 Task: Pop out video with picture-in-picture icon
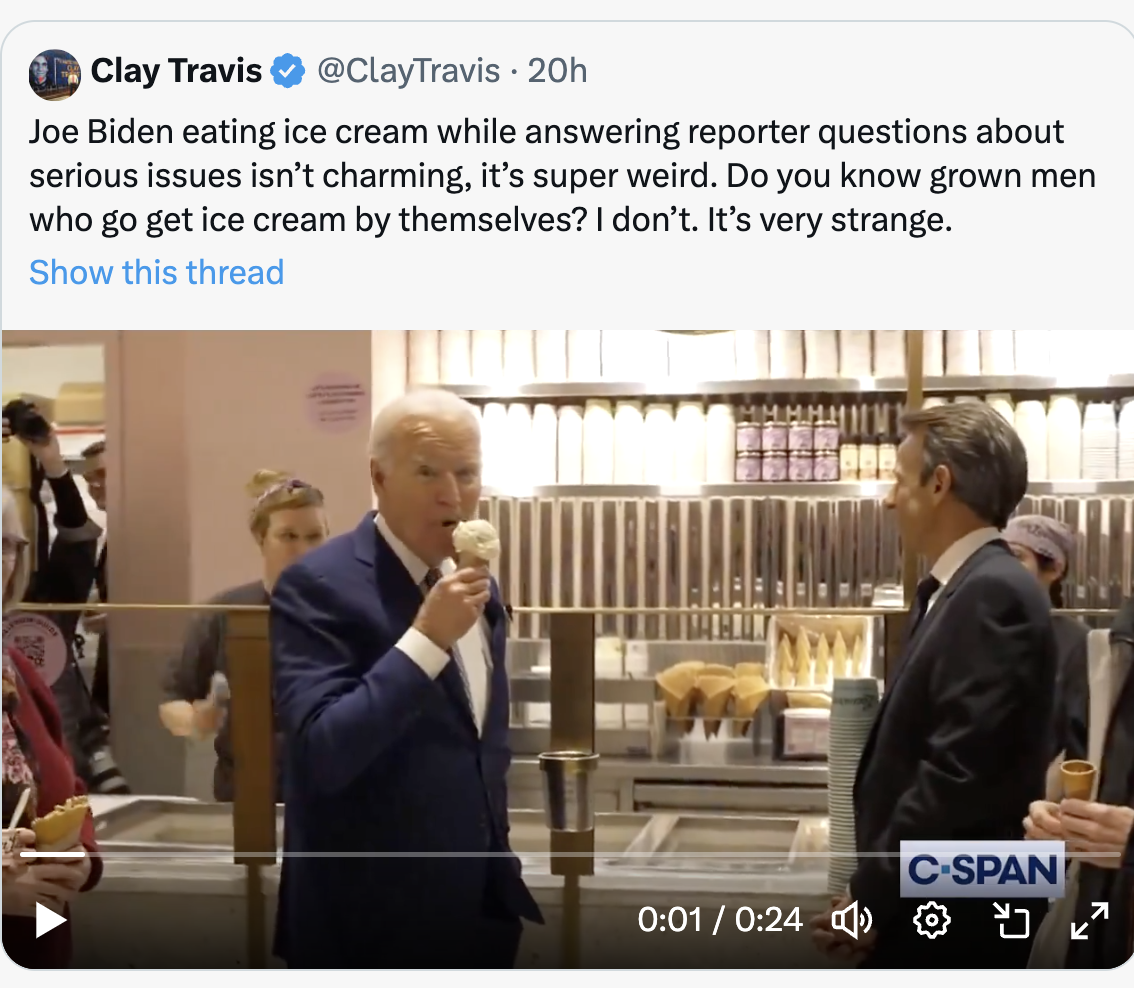(1012, 919)
